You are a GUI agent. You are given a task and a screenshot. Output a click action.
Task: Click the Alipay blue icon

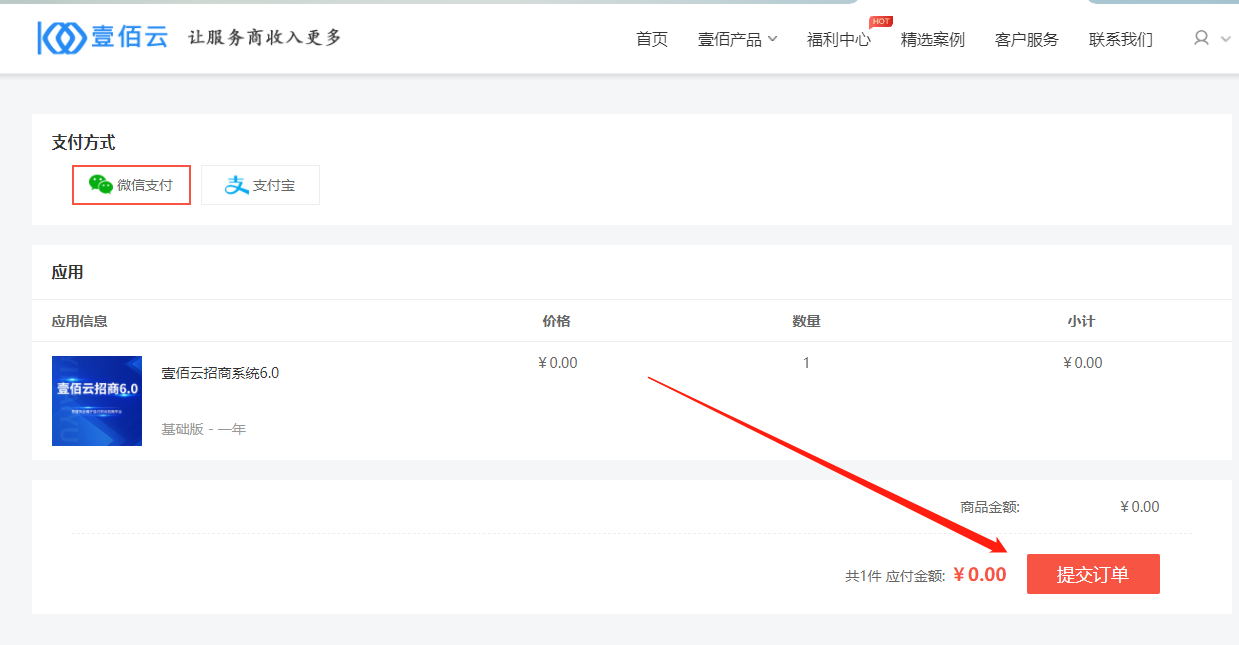point(236,185)
